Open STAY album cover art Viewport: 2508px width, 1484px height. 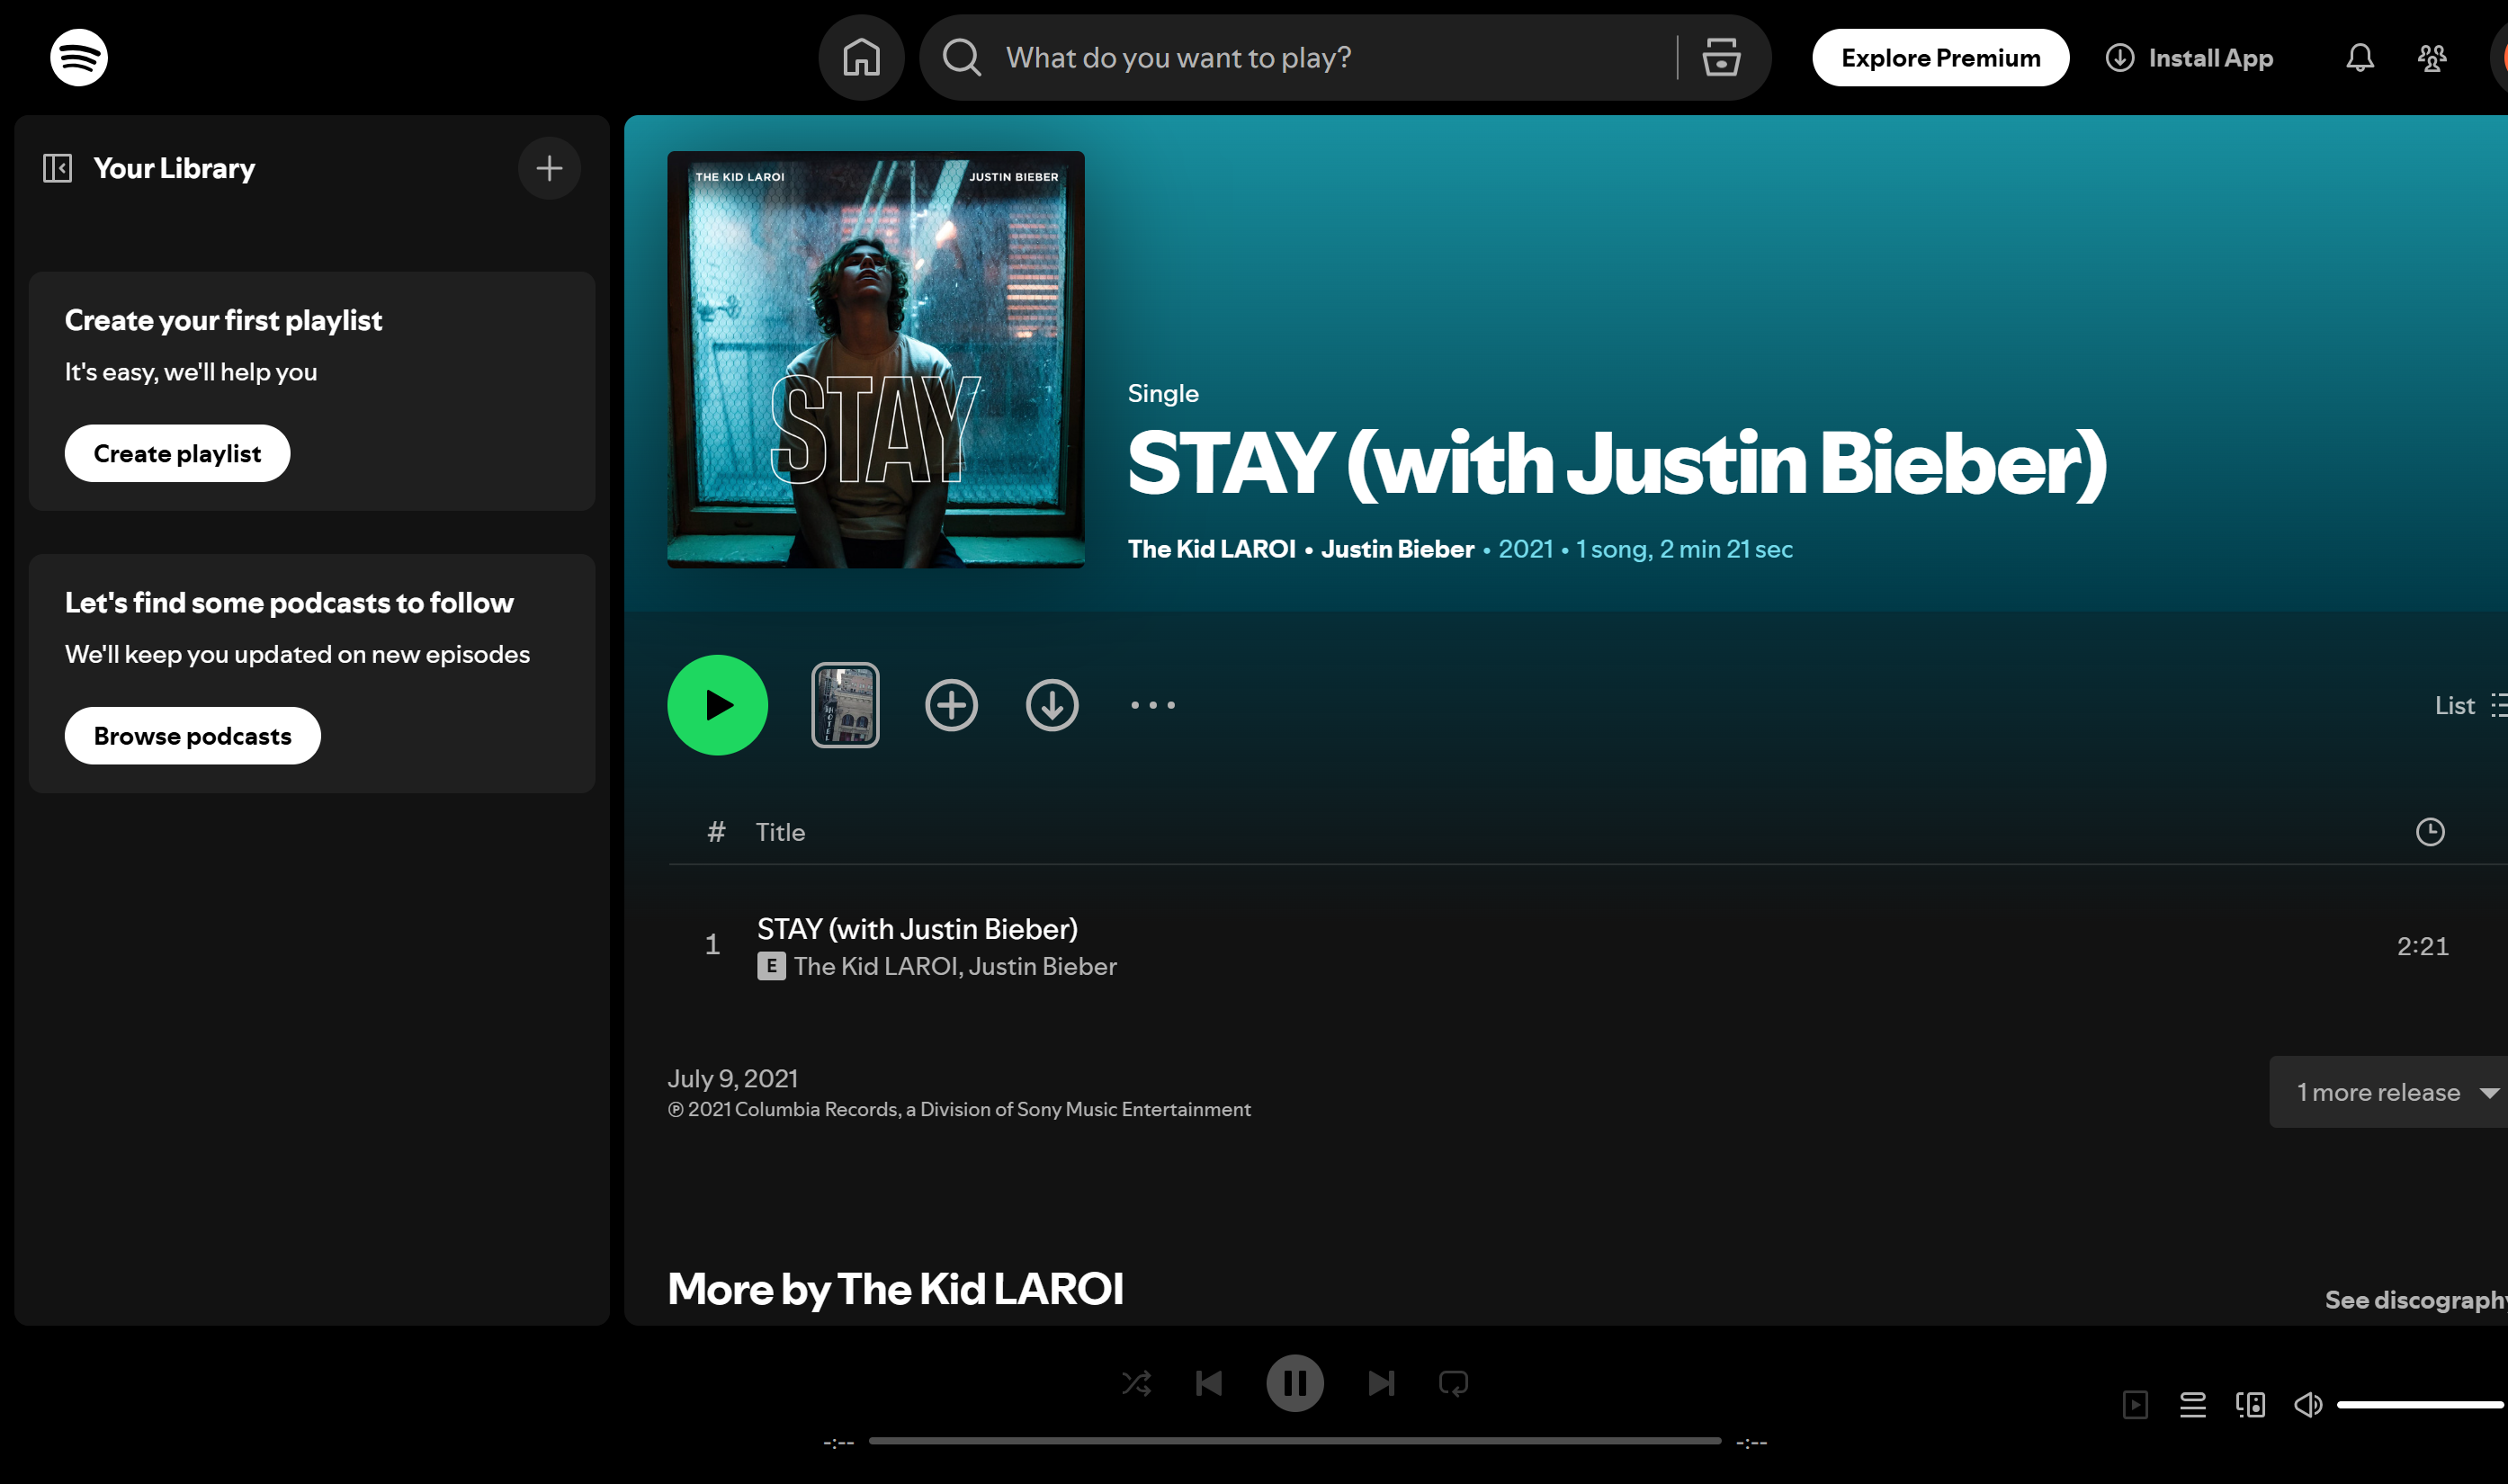[x=875, y=360]
